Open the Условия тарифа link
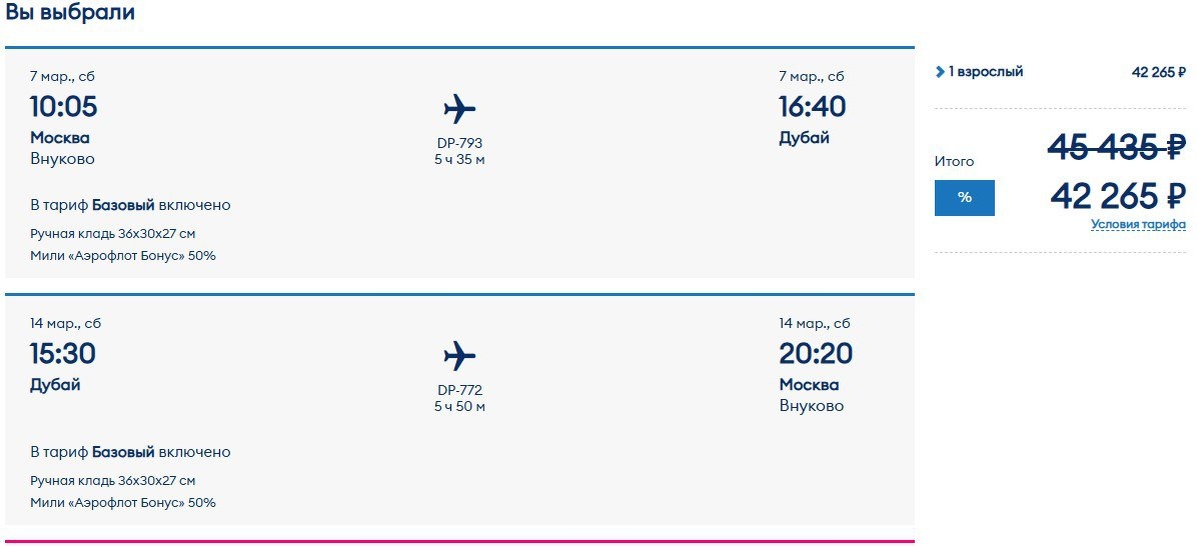Viewport: 1197px width, 546px height. tap(1138, 224)
